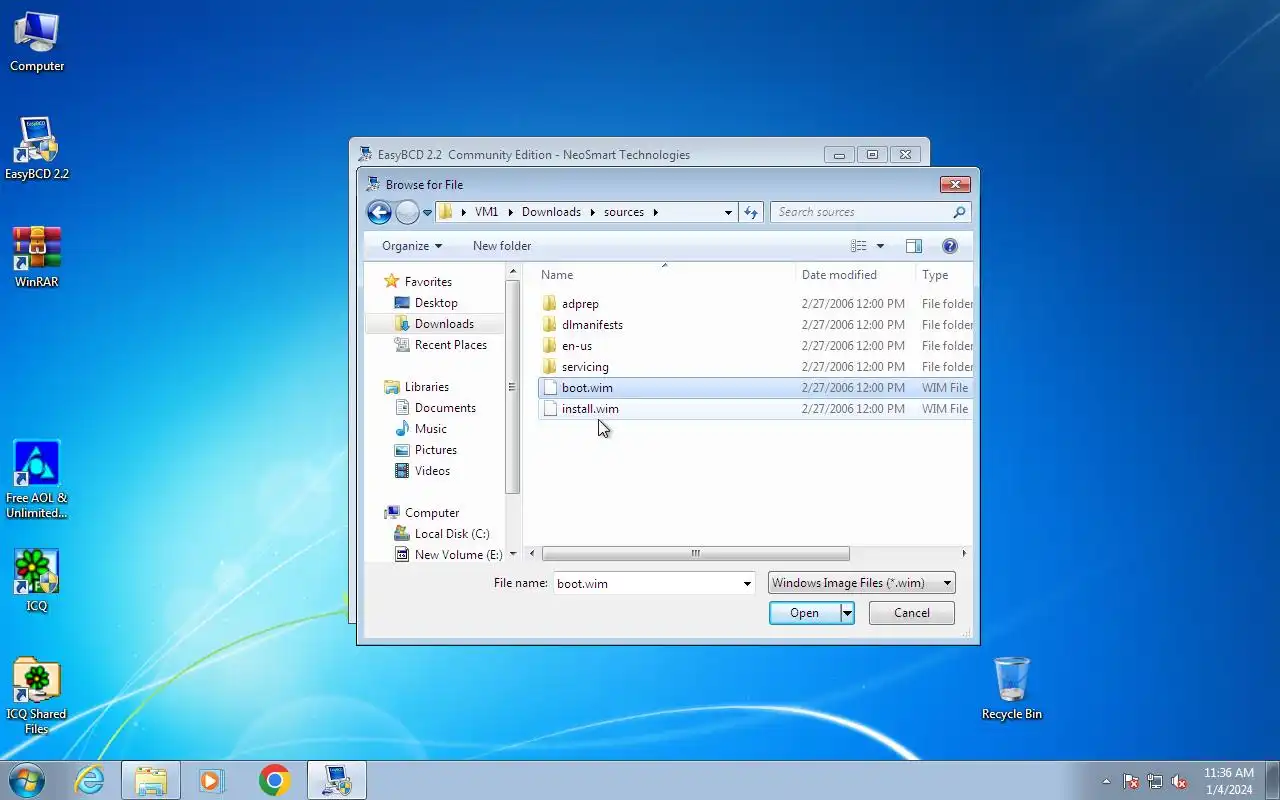Open the Windows Image Files type dropdown
The height and width of the screenshot is (800, 1280).
861,583
